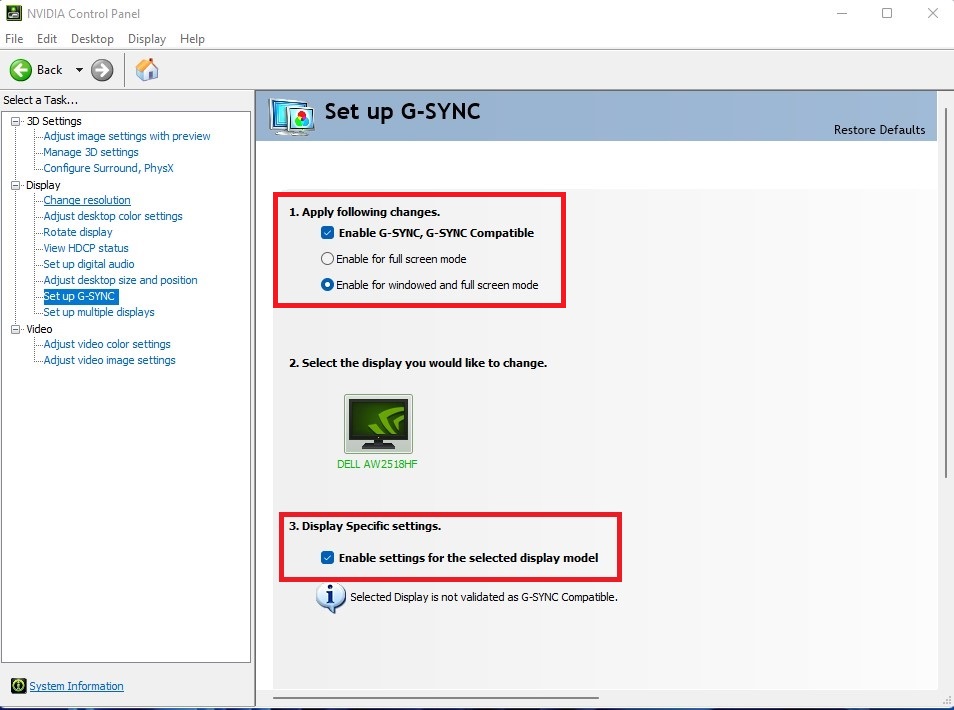The image size is (954, 710).
Task: Go to the Home page icon
Action: (x=147, y=69)
